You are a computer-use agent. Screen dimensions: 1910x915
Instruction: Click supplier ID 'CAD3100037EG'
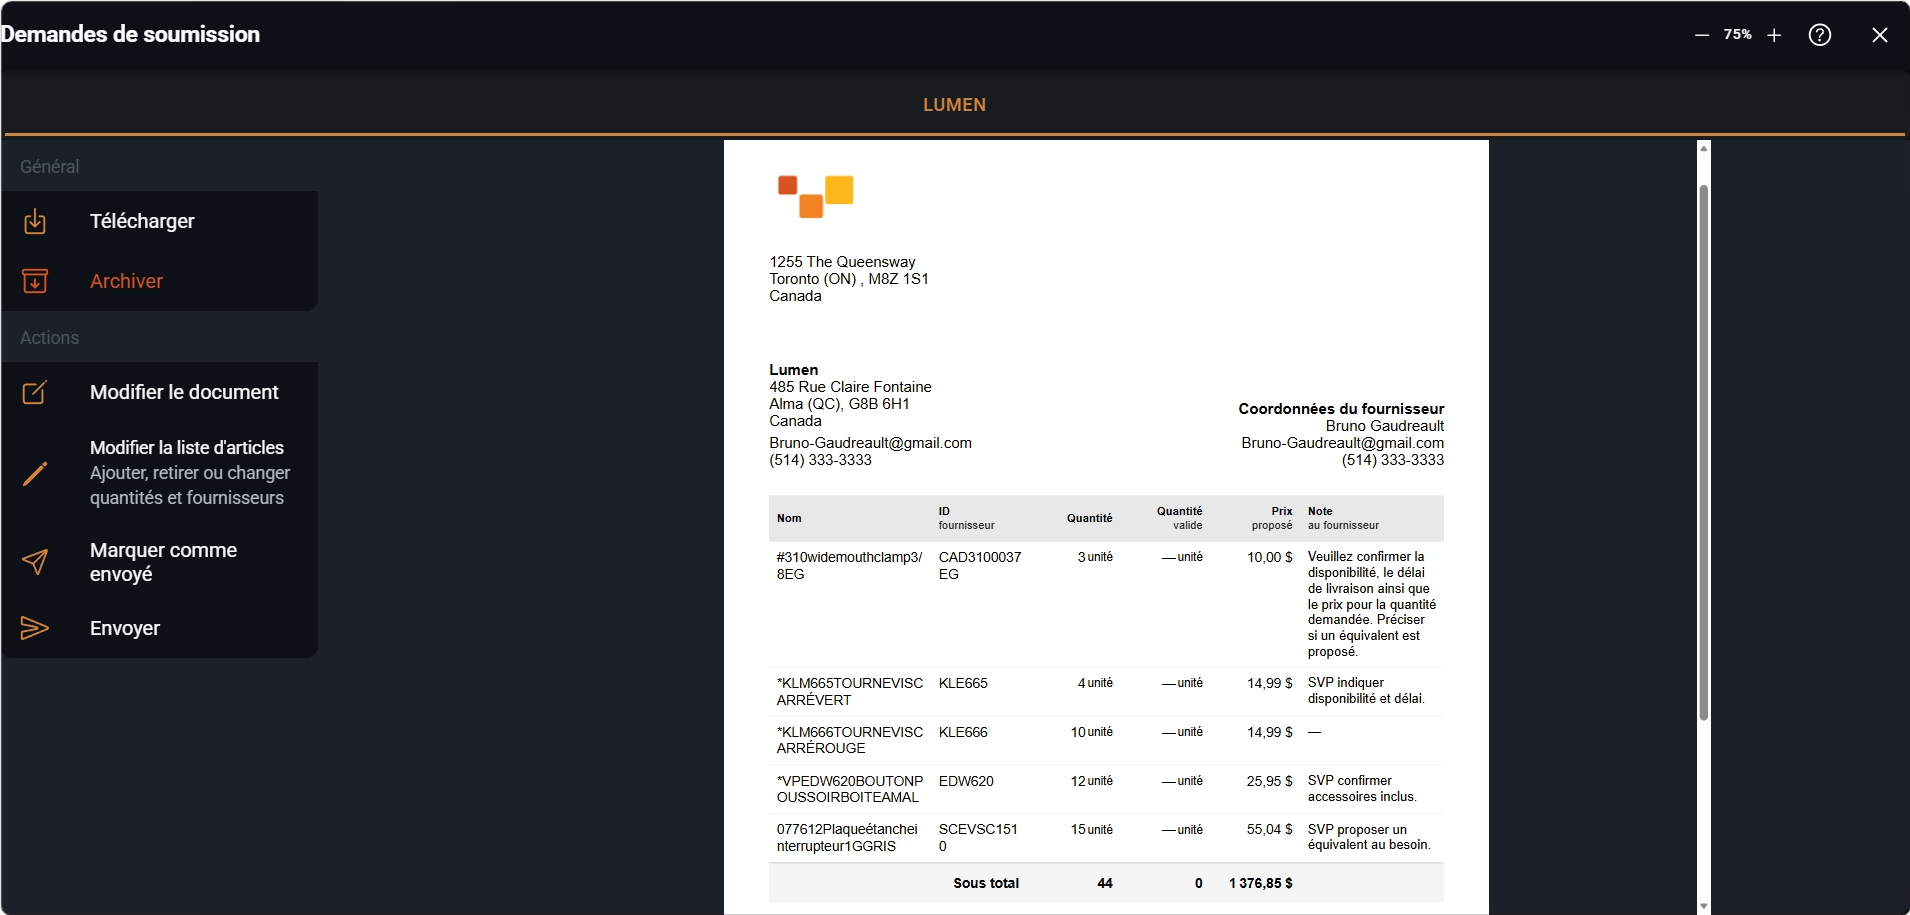pos(980,565)
